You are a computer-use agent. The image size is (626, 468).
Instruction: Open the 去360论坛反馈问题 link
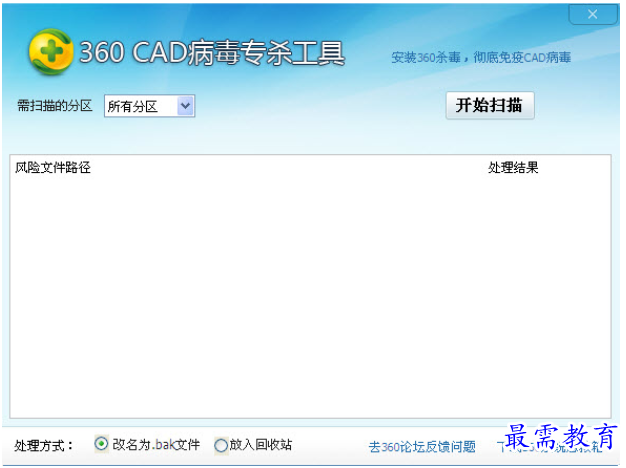click(x=422, y=446)
